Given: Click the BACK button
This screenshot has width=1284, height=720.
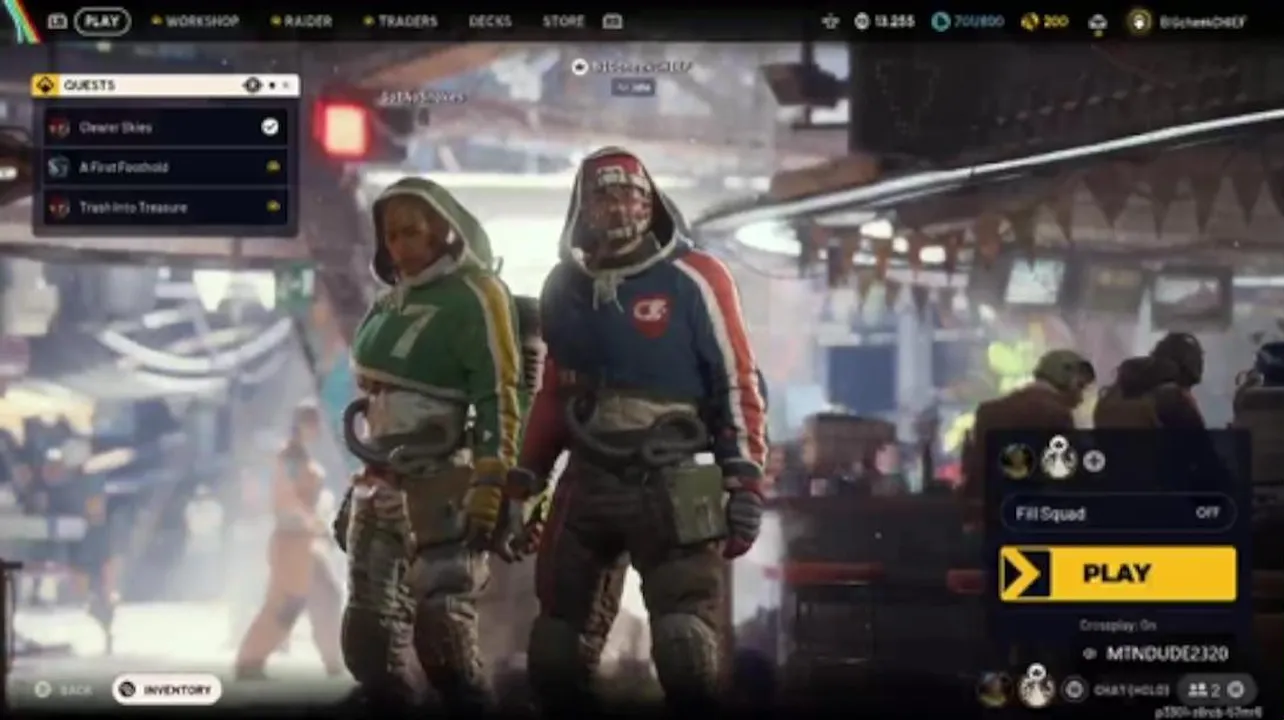Looking at the screenshot, I should click(64, 689).
